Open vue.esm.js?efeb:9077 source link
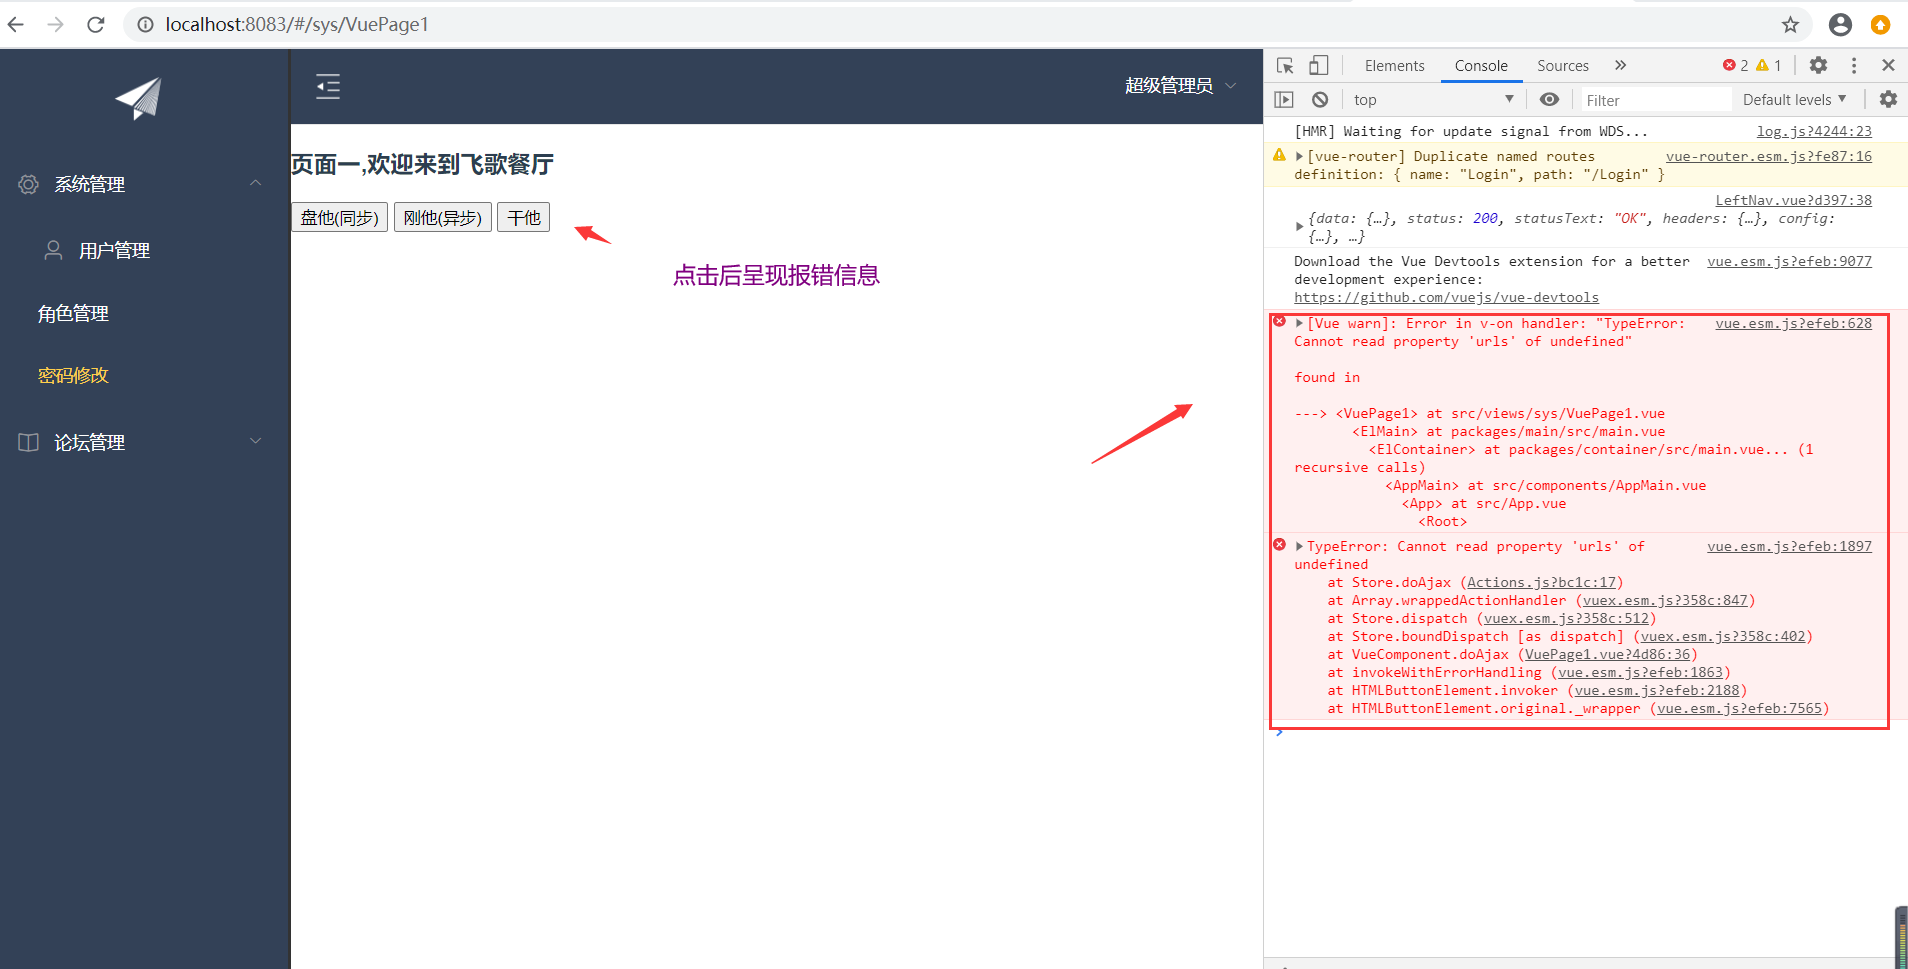The height and width of the screenshot is (969, 1908). (x=1790, y=261)
